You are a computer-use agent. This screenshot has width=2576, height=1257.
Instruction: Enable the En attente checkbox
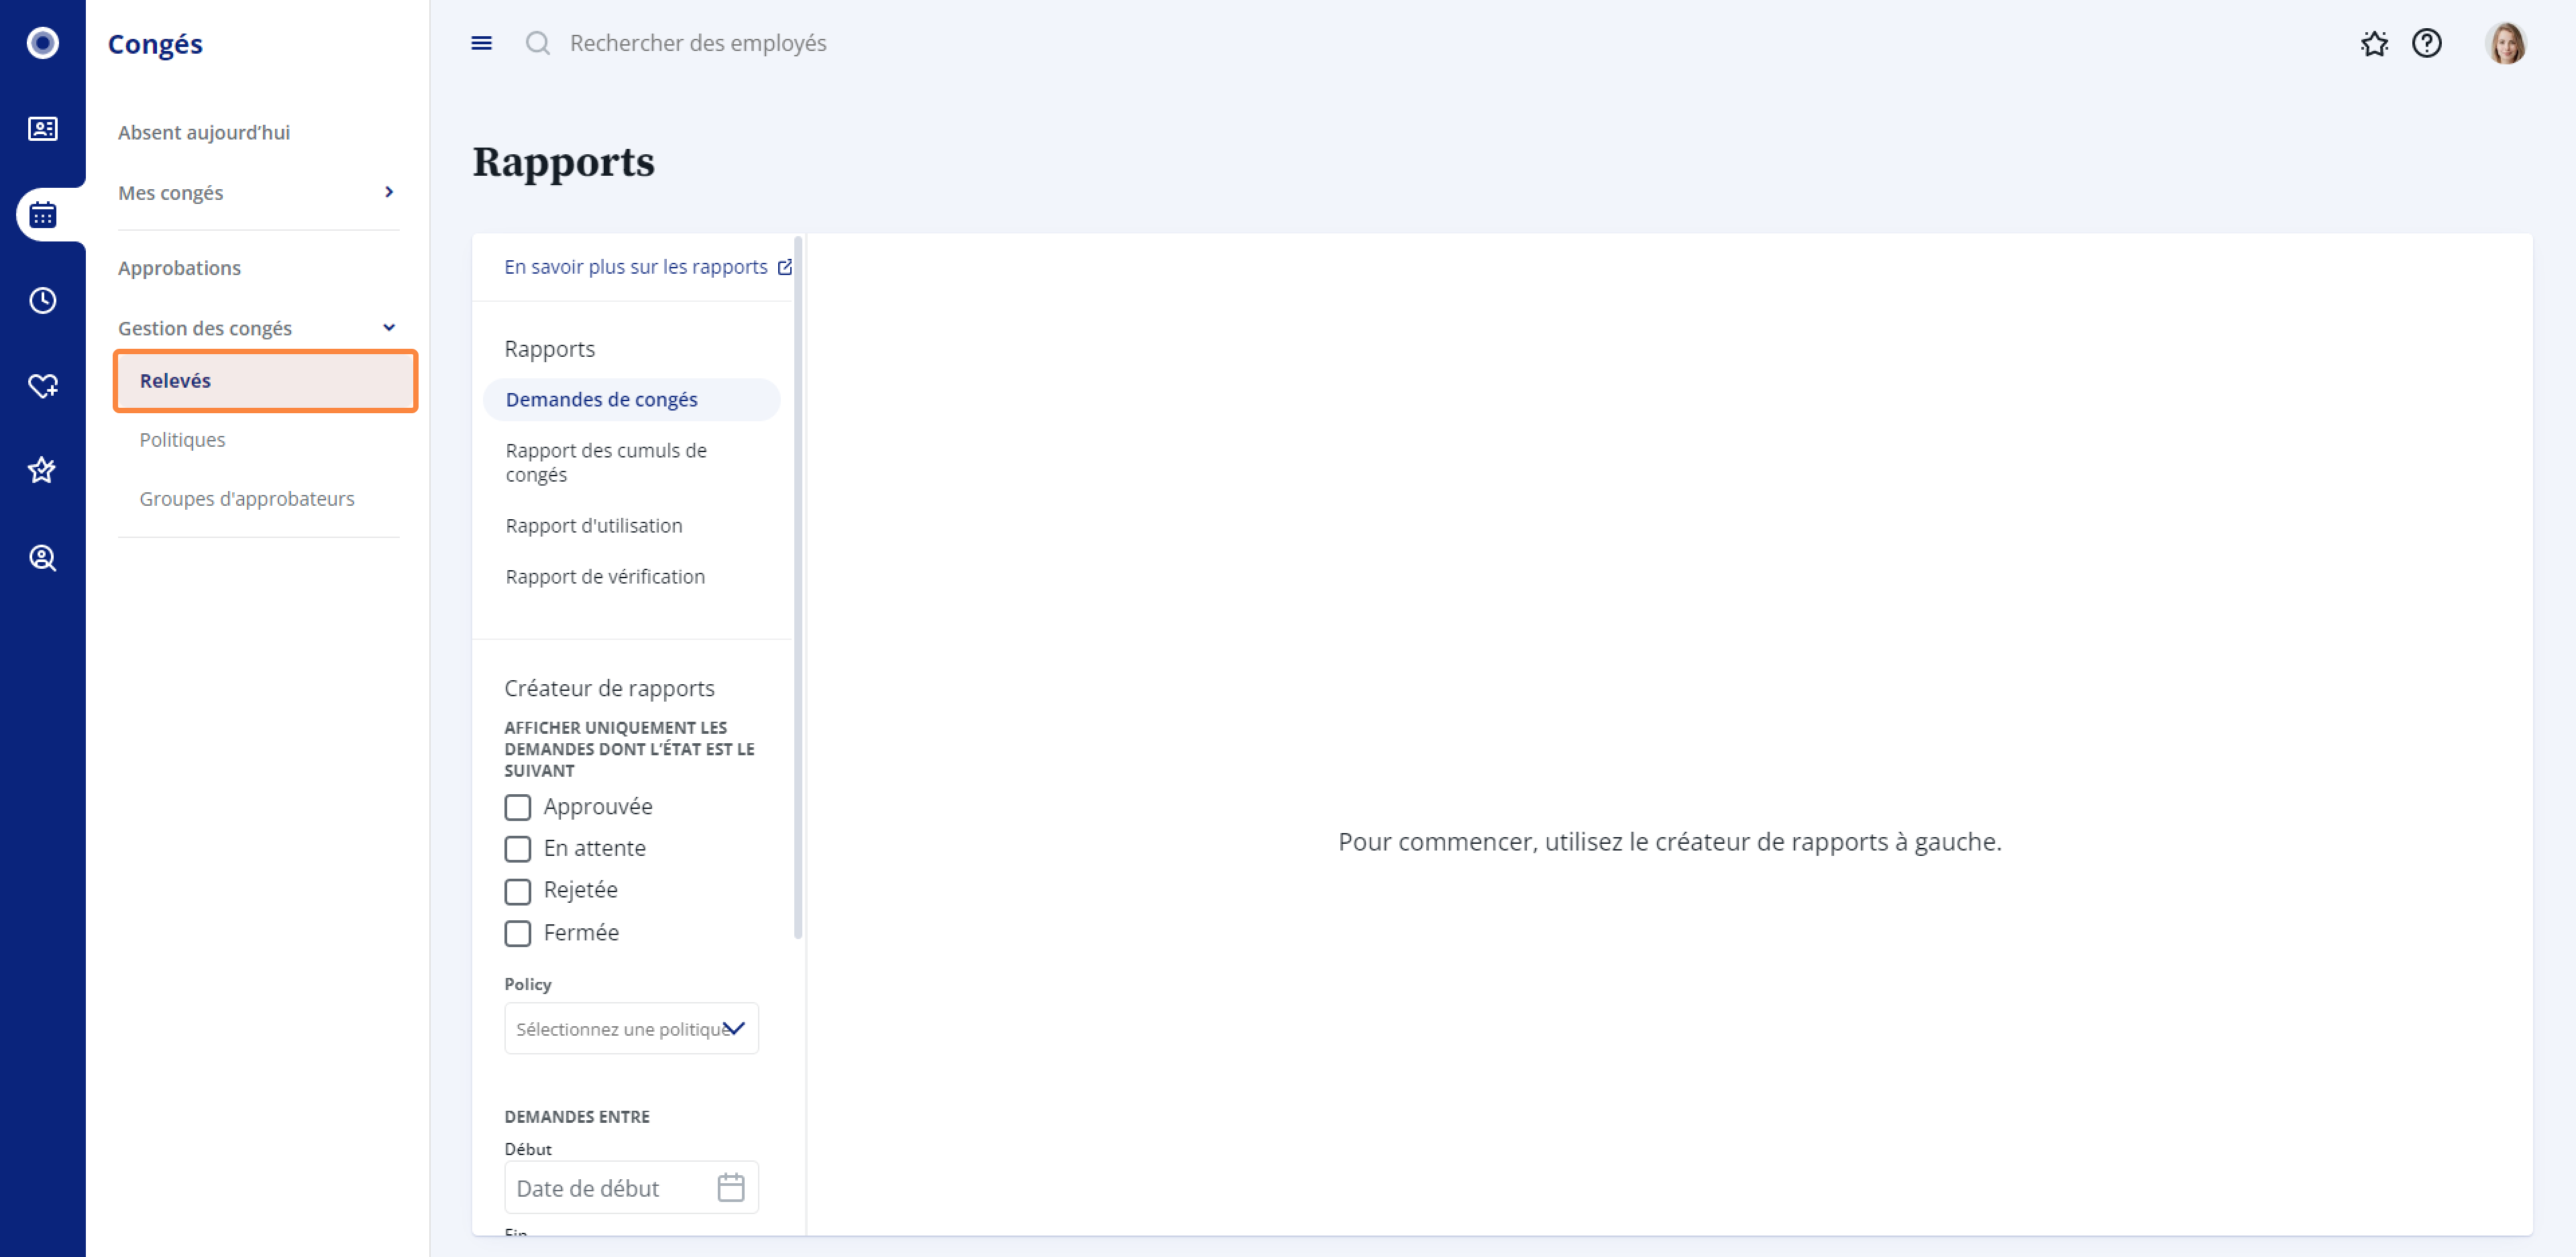coord(517,849)
